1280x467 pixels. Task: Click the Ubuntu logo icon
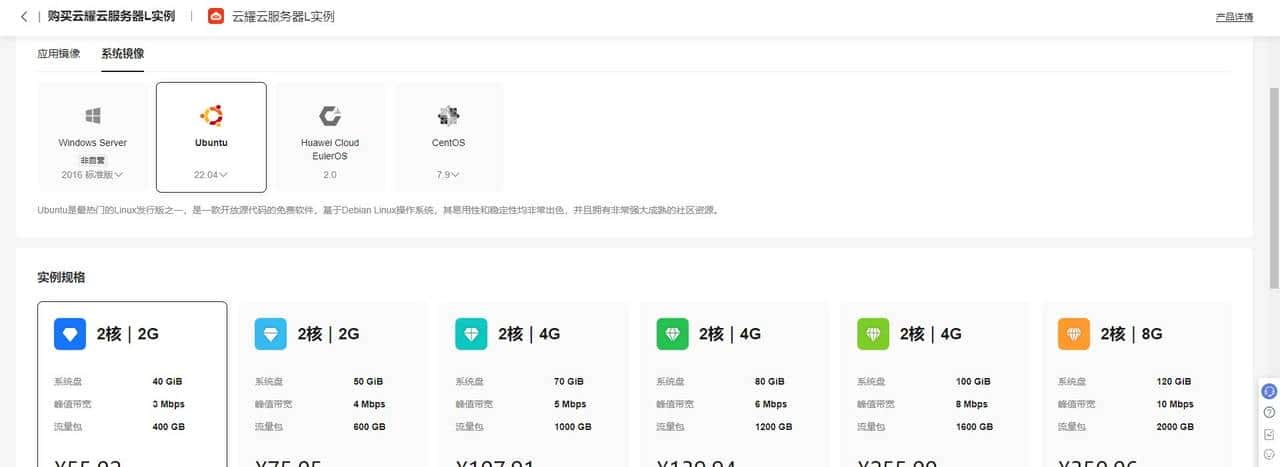(x=211, y=115)
